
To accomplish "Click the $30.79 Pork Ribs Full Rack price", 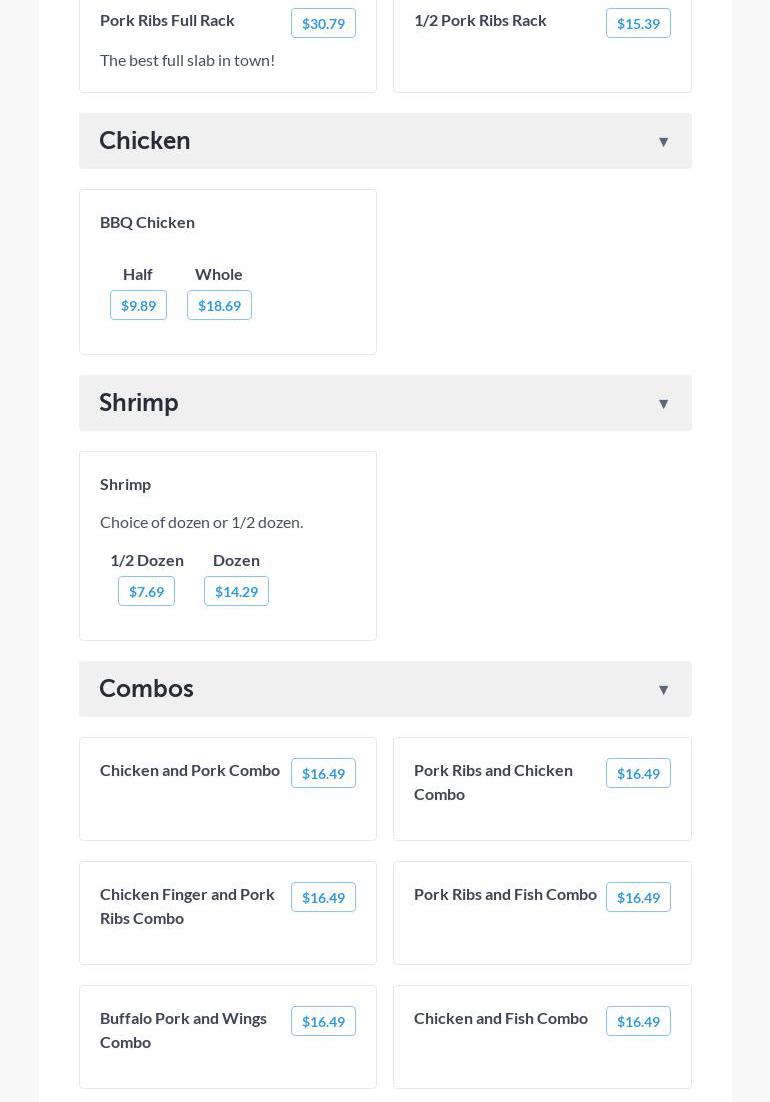I will point(323,23).
